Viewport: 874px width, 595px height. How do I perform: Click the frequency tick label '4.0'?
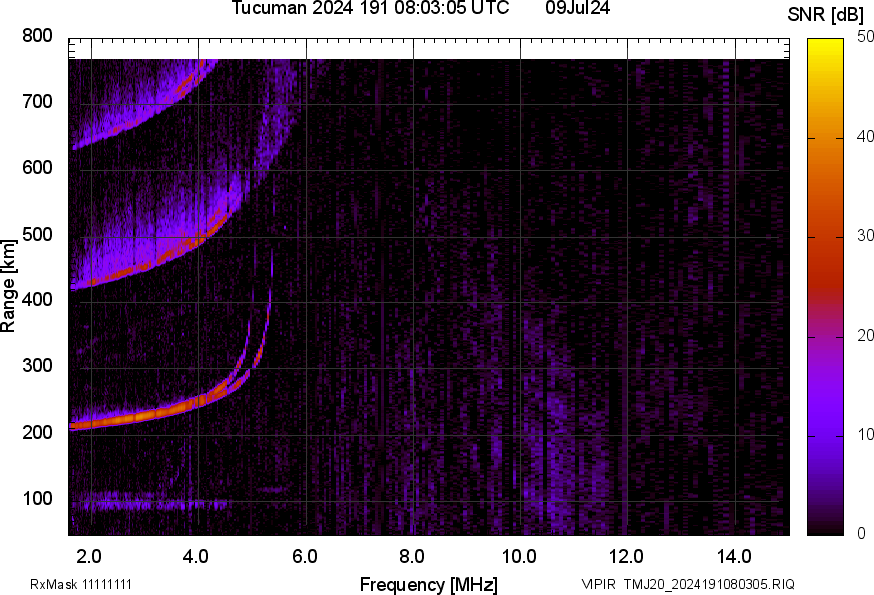[x=196, y=557]
